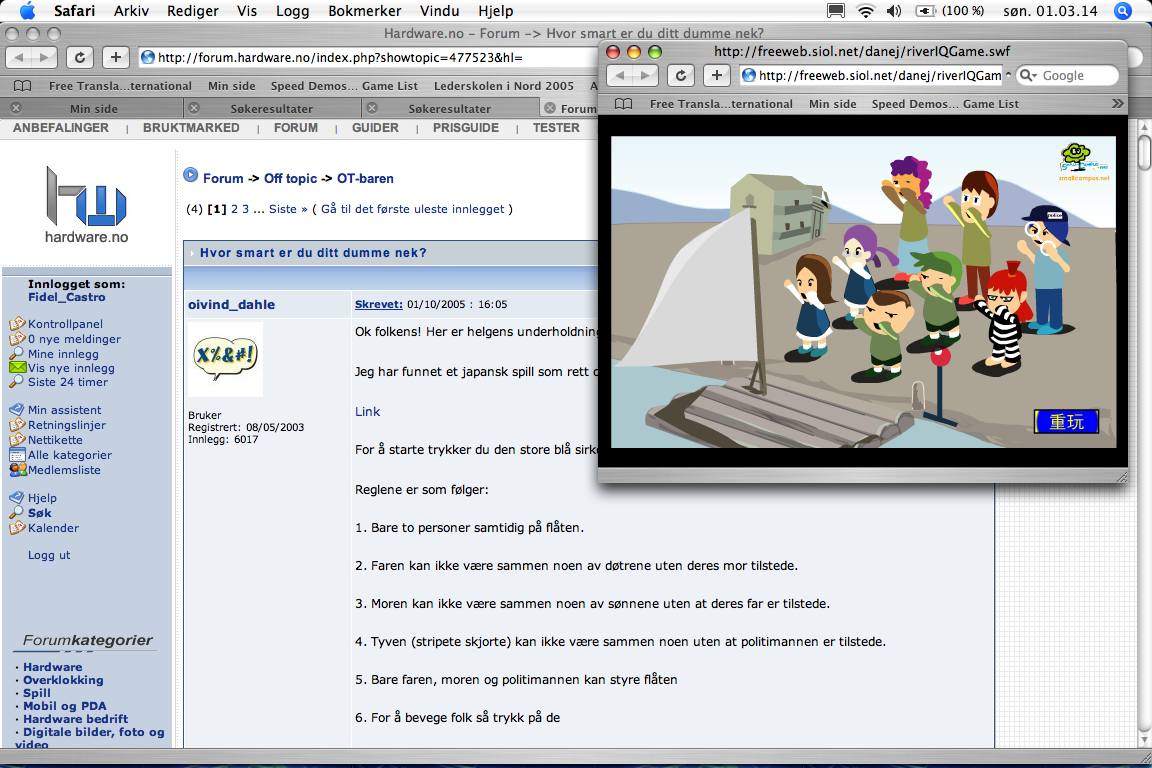The width and height of the screenshot is (1152, 768).
Task: Open Free Translation bookmark in hardware.no window
Action: click(x=120, y=86)
